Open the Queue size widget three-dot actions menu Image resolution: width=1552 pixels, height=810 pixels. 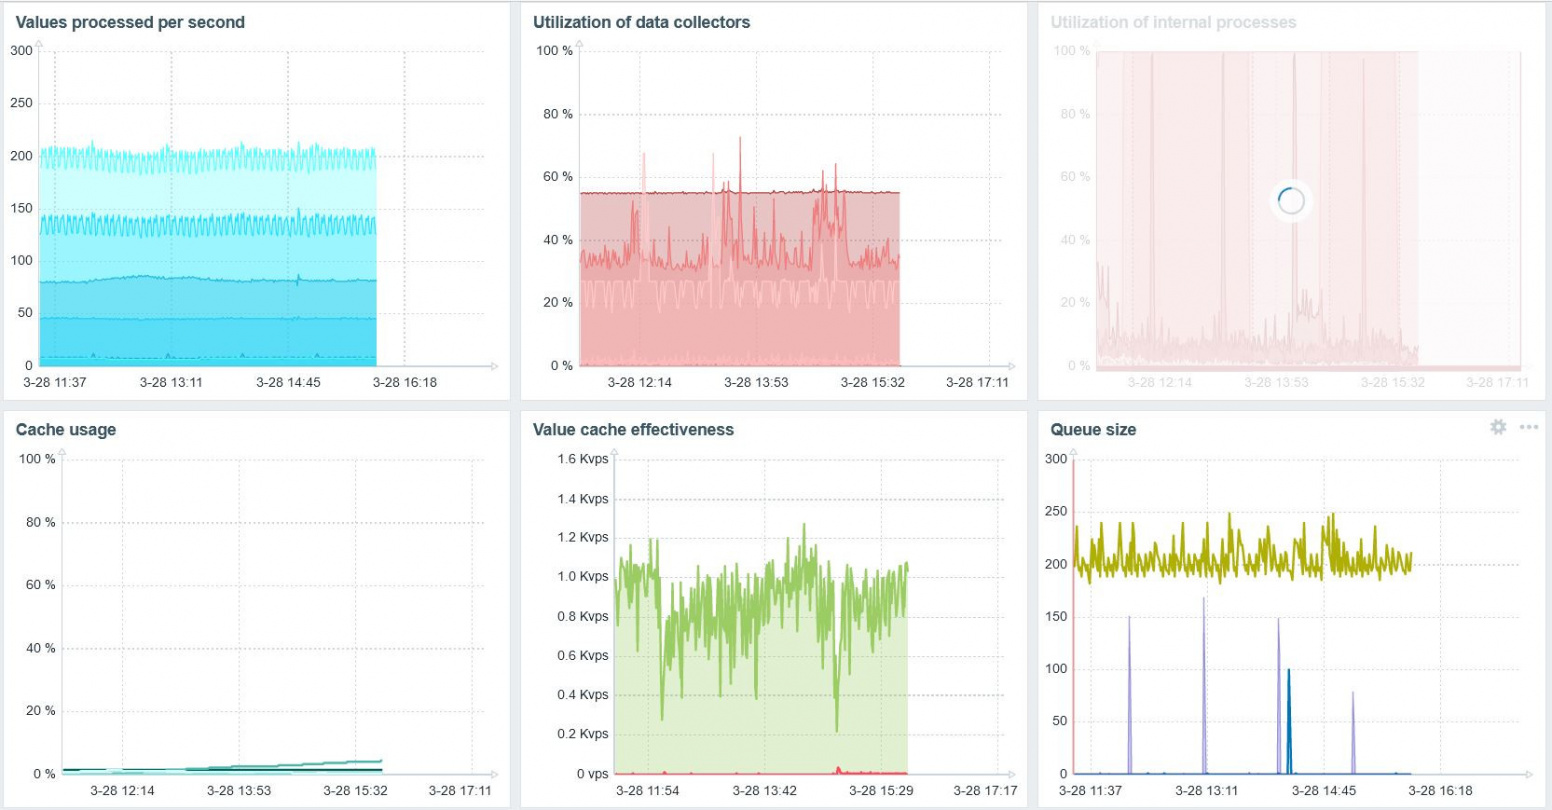(x=1529, y=427)
